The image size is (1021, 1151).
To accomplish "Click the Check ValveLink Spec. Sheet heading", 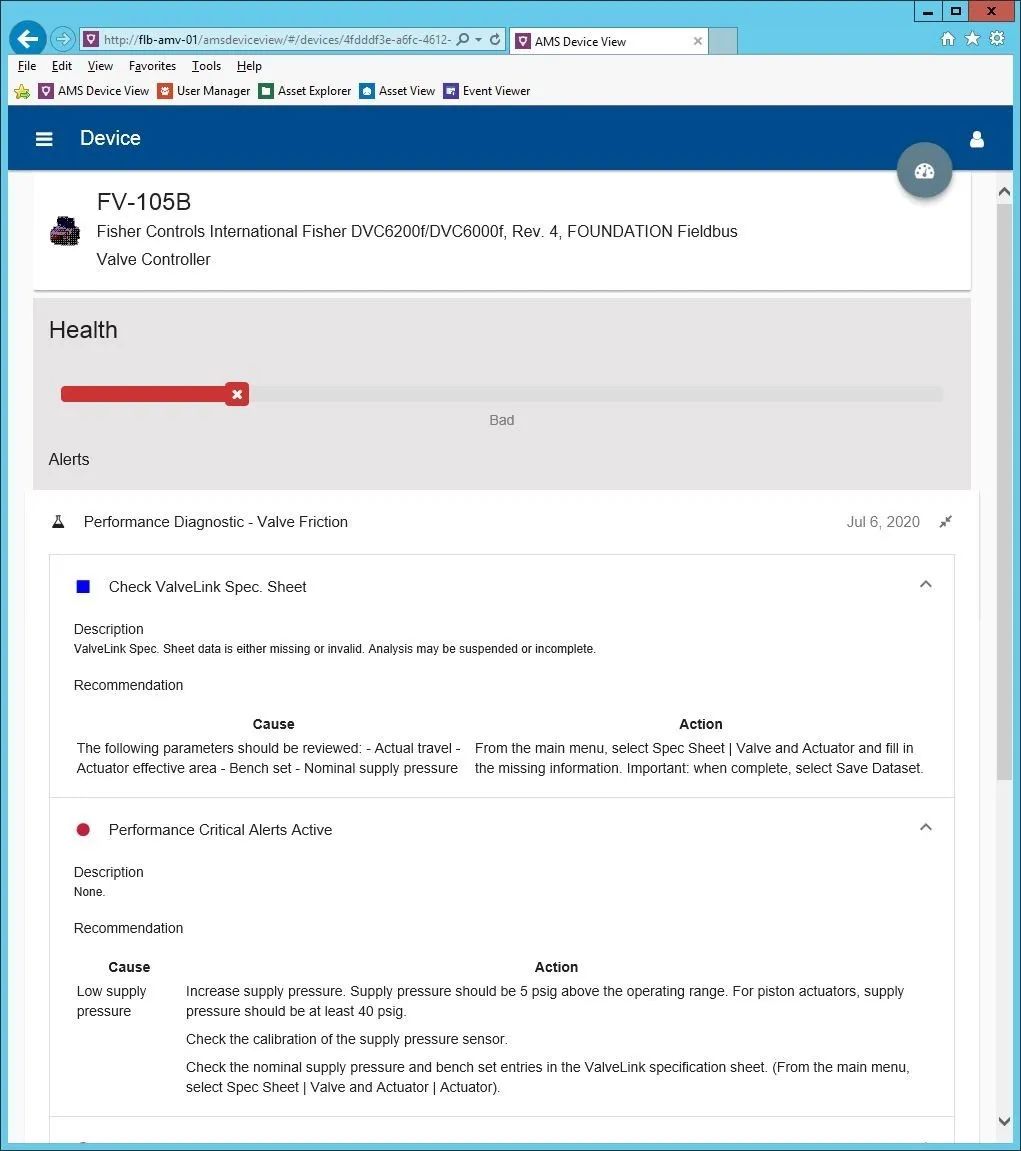I will (x=208, y=587).
